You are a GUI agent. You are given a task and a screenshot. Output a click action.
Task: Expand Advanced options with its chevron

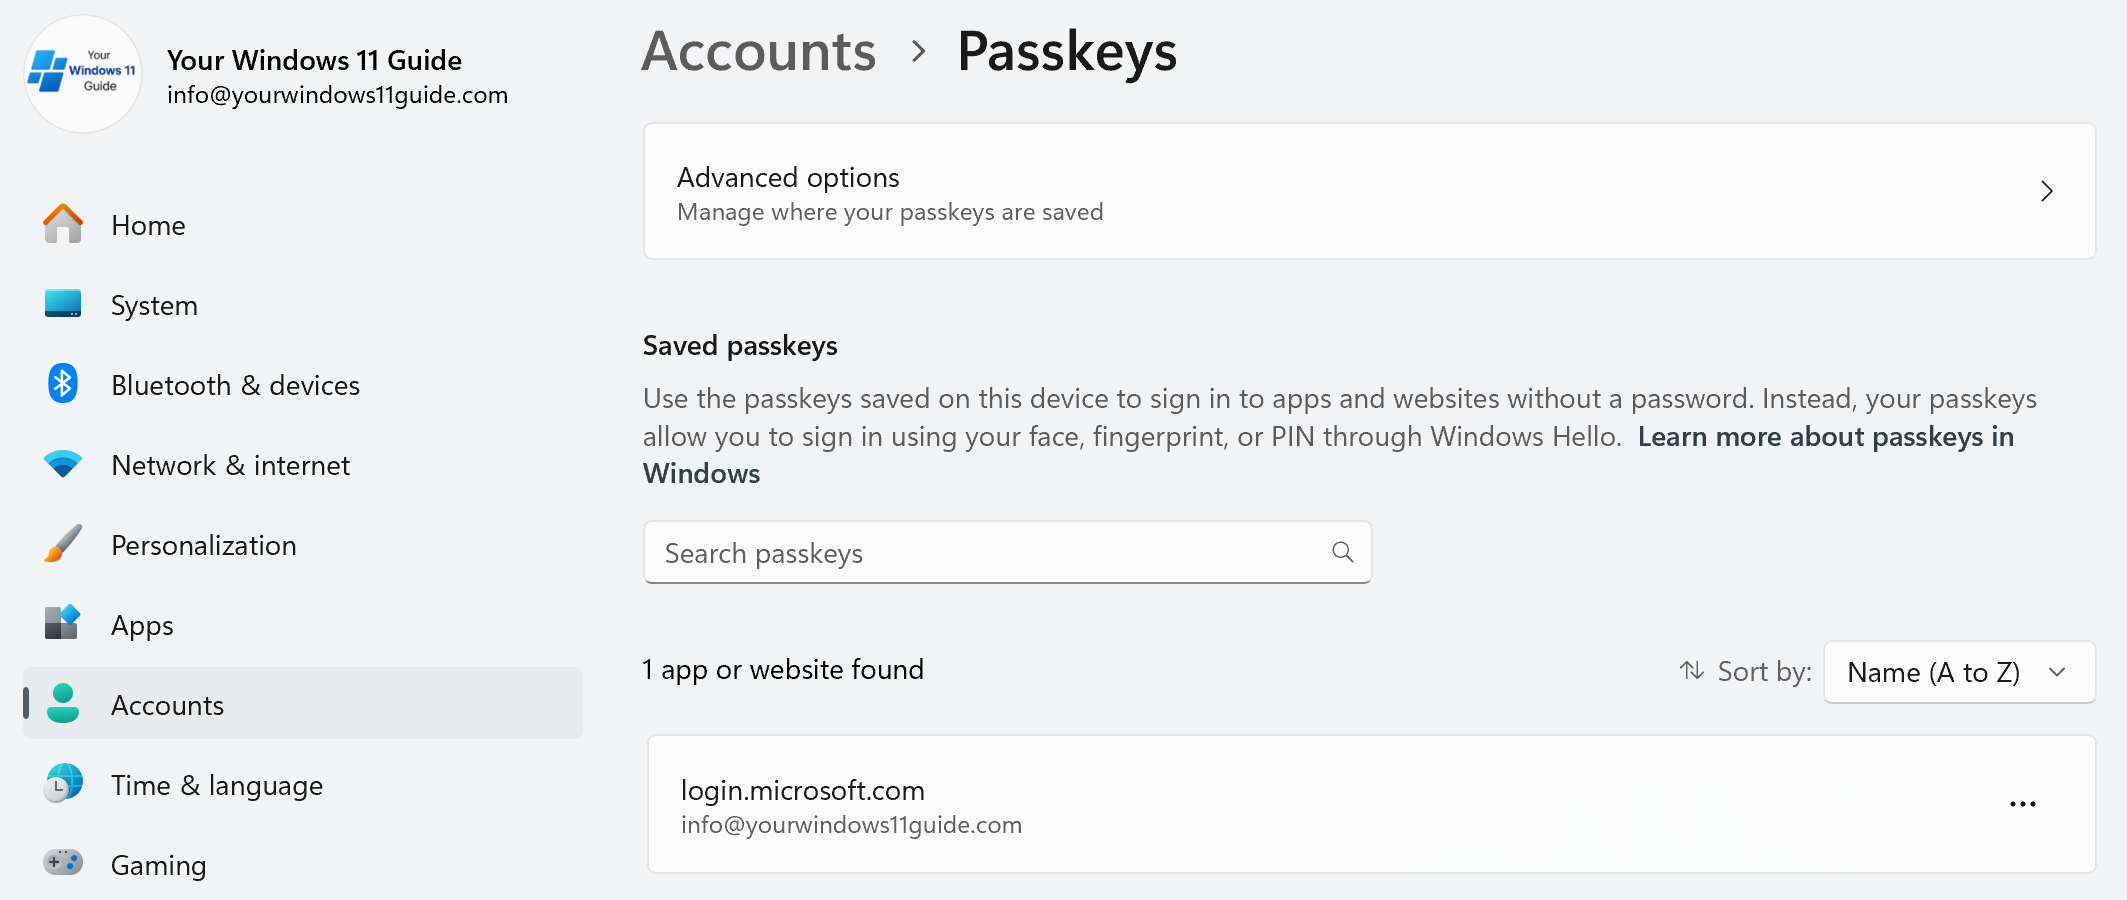[2046, 191]
